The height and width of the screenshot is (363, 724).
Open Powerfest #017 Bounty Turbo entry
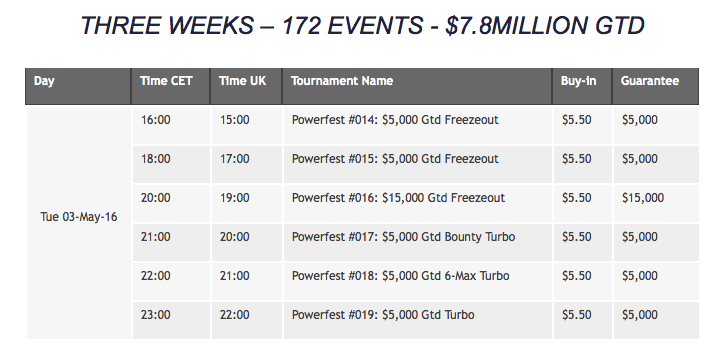pos(404,237)
